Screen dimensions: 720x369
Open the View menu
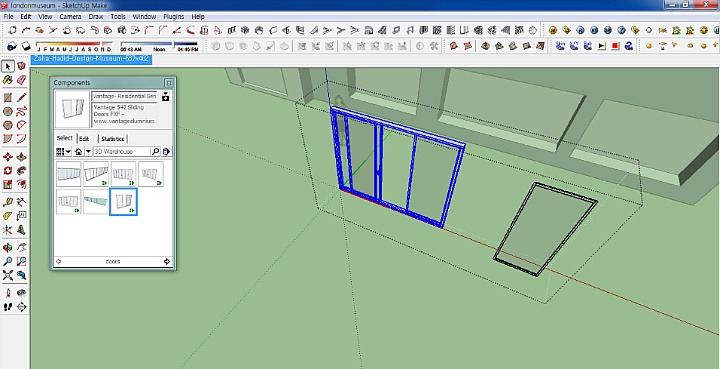[45, 17]
